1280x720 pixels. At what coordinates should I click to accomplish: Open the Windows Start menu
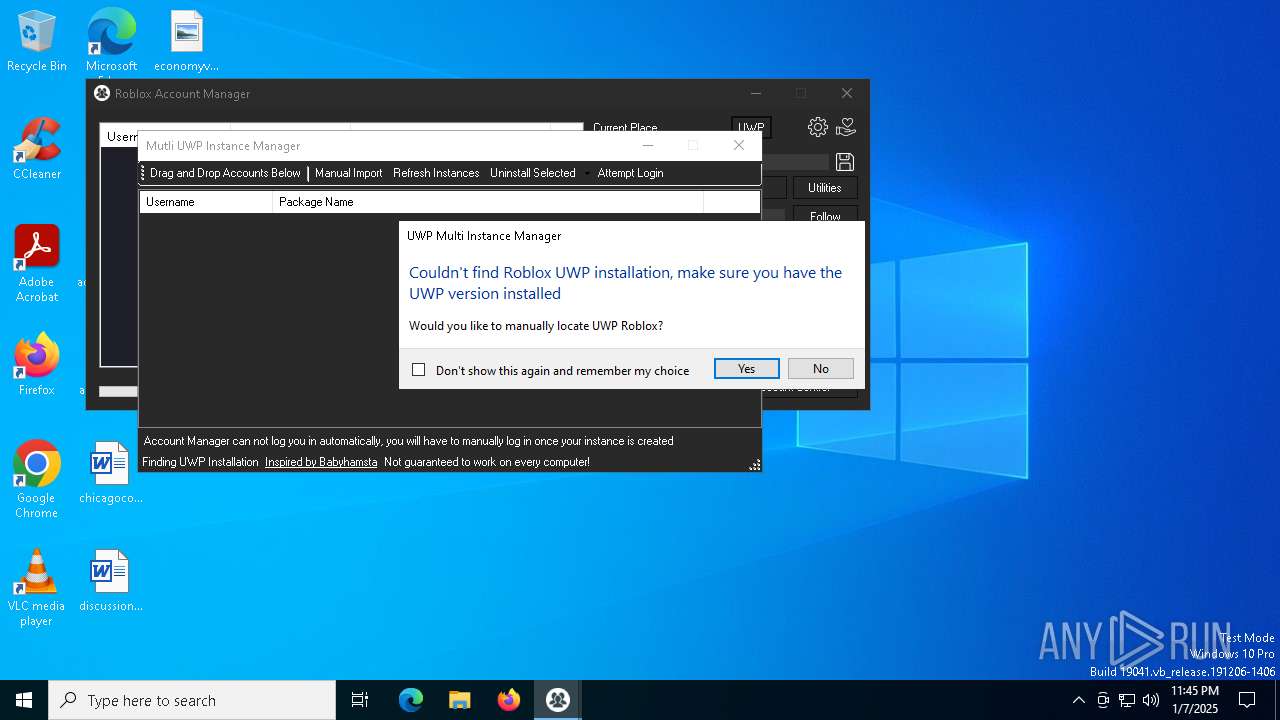[24, 700]
